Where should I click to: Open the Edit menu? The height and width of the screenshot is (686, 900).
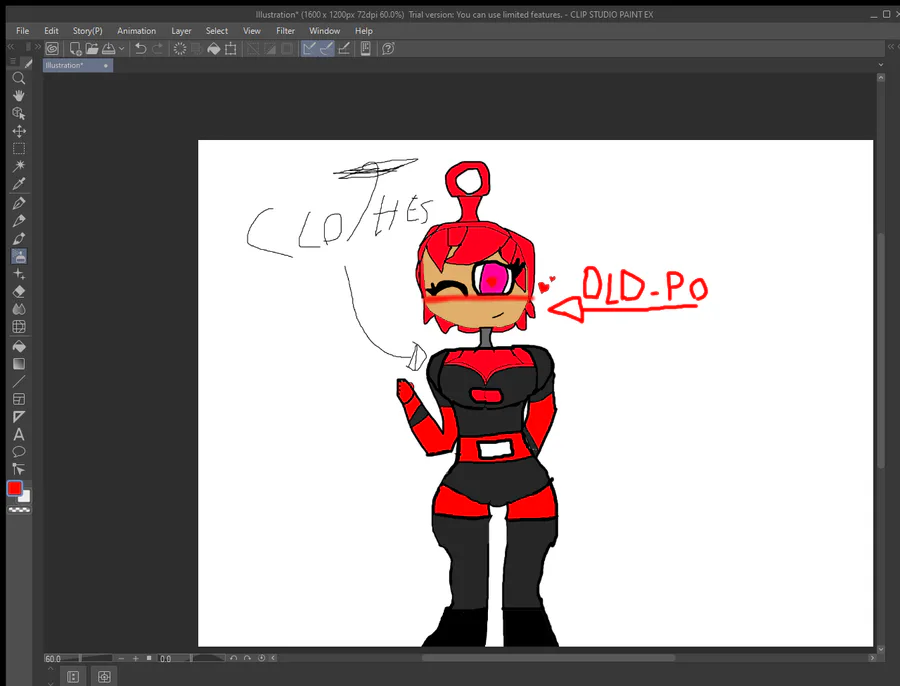(51, 31)
